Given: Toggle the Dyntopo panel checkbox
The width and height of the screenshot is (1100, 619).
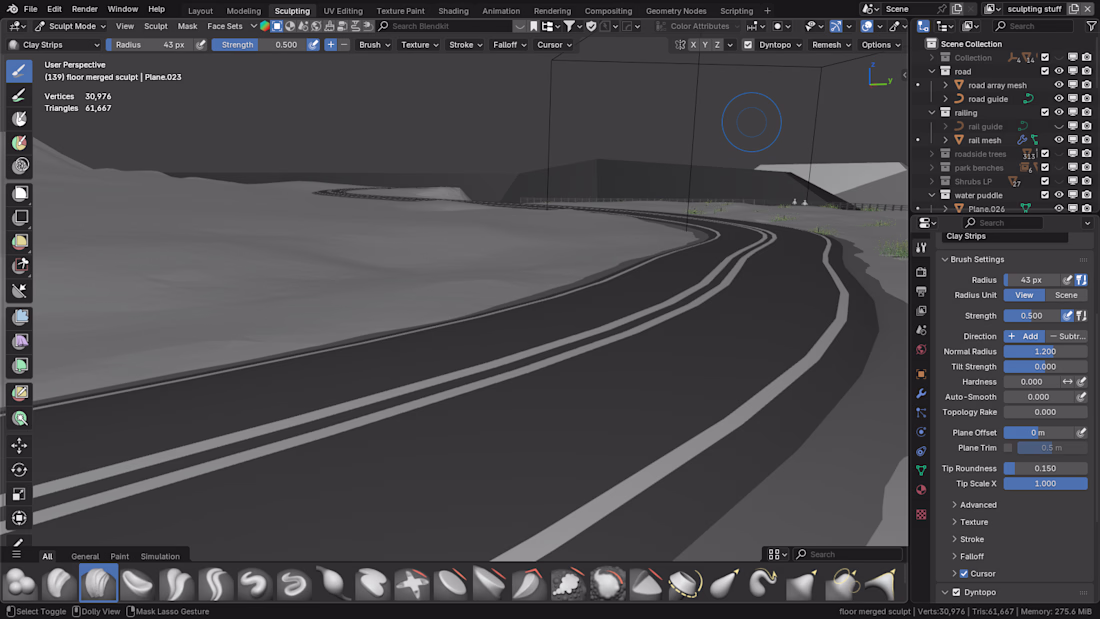Looking at the screenshot, I should pos(956,592).
